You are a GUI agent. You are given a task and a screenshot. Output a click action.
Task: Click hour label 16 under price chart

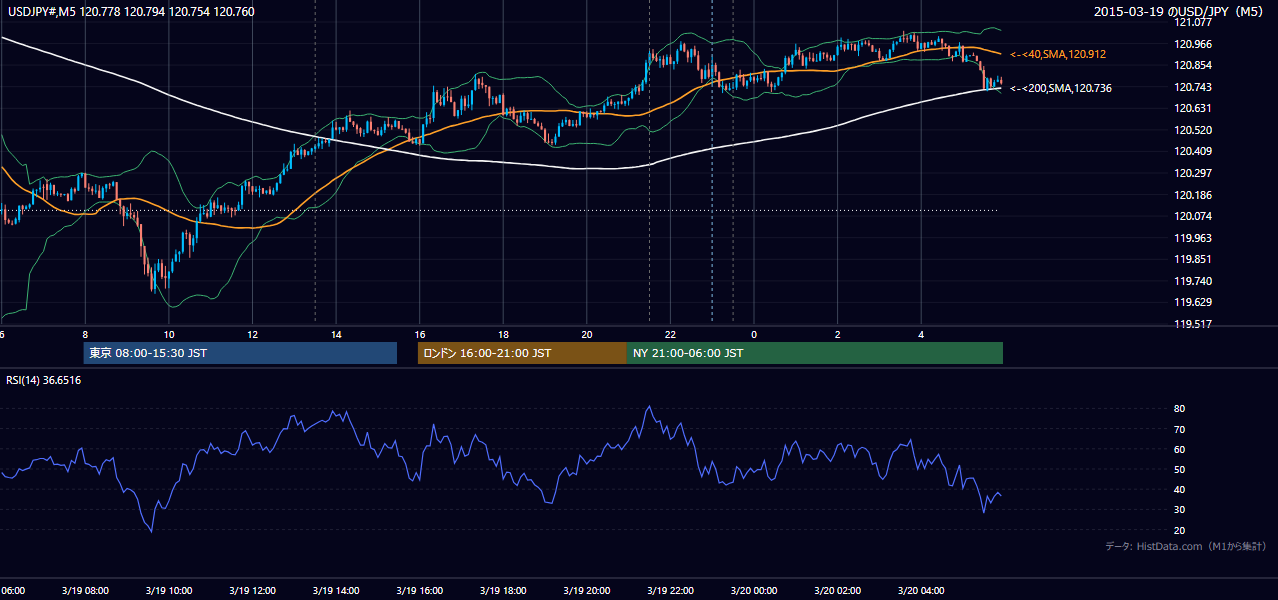click(x=420, y=335)
